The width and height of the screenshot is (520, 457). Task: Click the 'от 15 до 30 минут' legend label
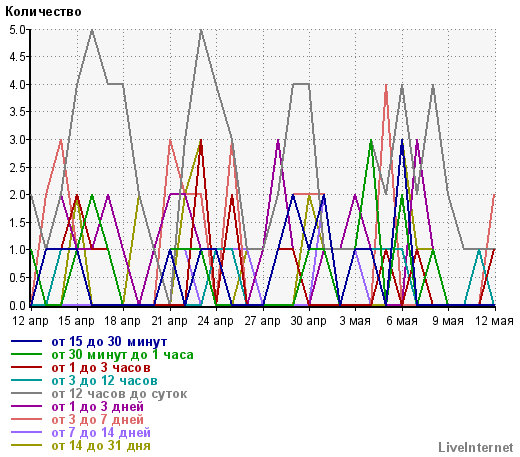[x=109, y=342]
